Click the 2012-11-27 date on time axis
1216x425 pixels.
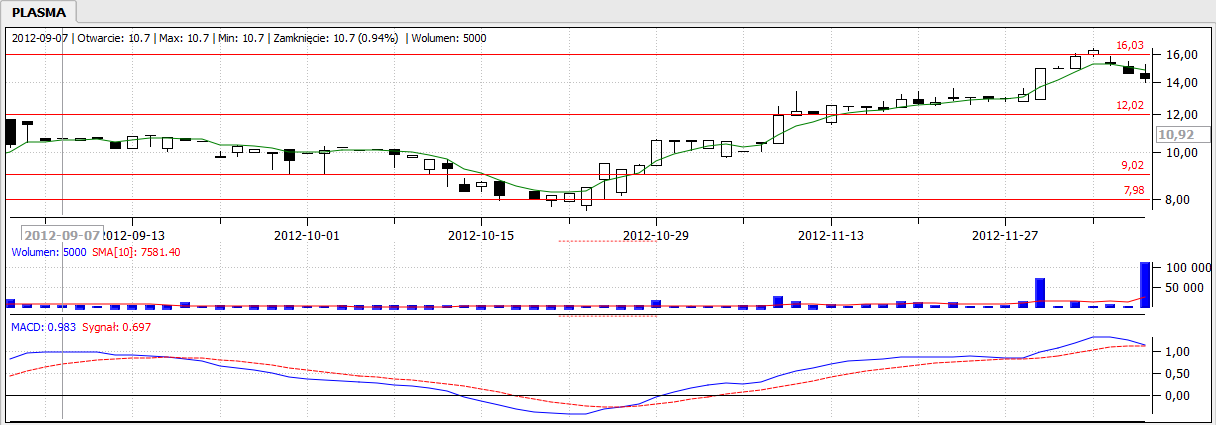(x=1007, y=235)
